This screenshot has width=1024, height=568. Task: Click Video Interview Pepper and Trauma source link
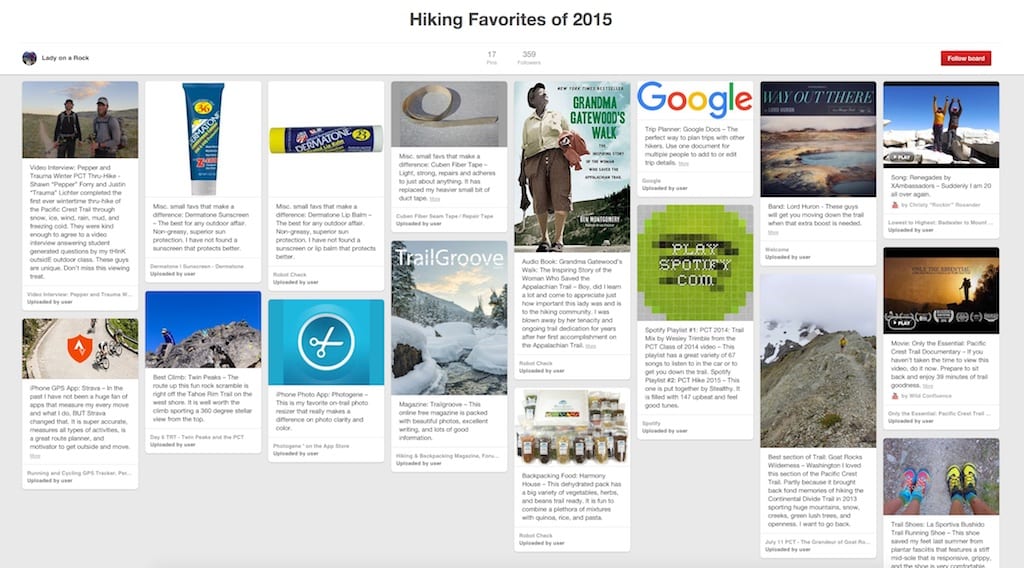click(x=79, y=294)
